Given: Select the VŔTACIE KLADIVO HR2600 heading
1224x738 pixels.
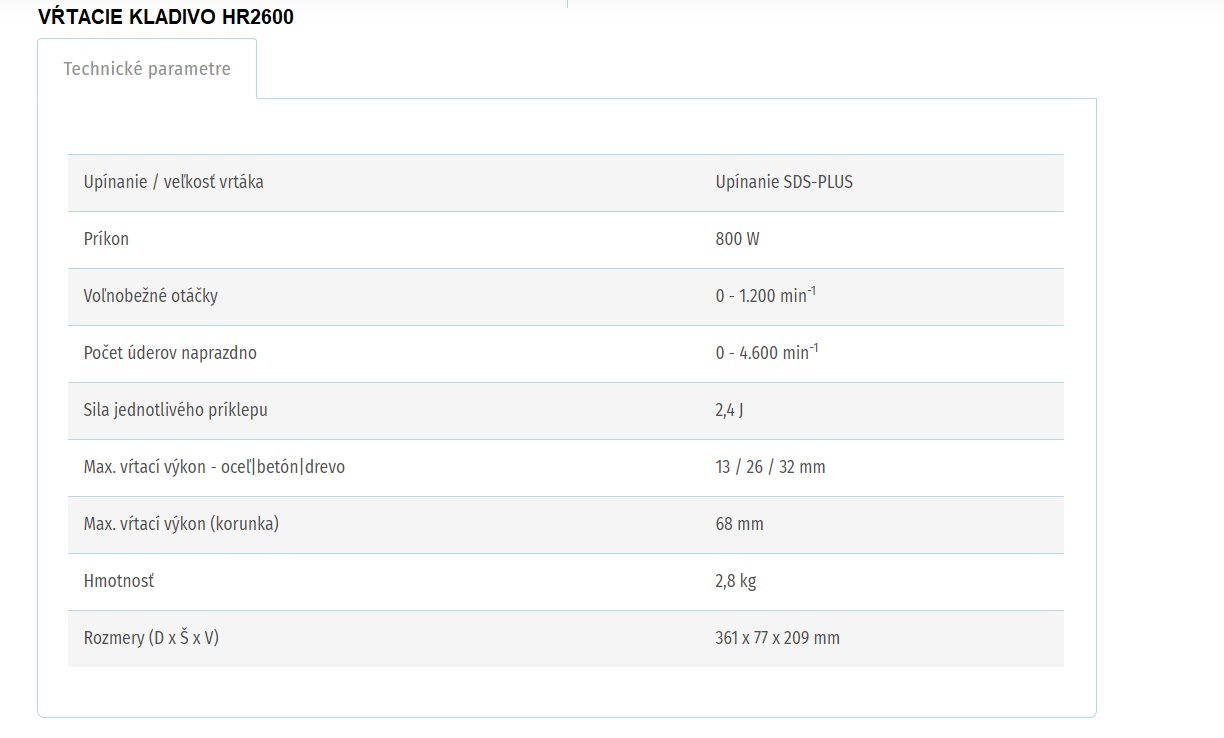Looking at the screenshot, I should (166, 17).
